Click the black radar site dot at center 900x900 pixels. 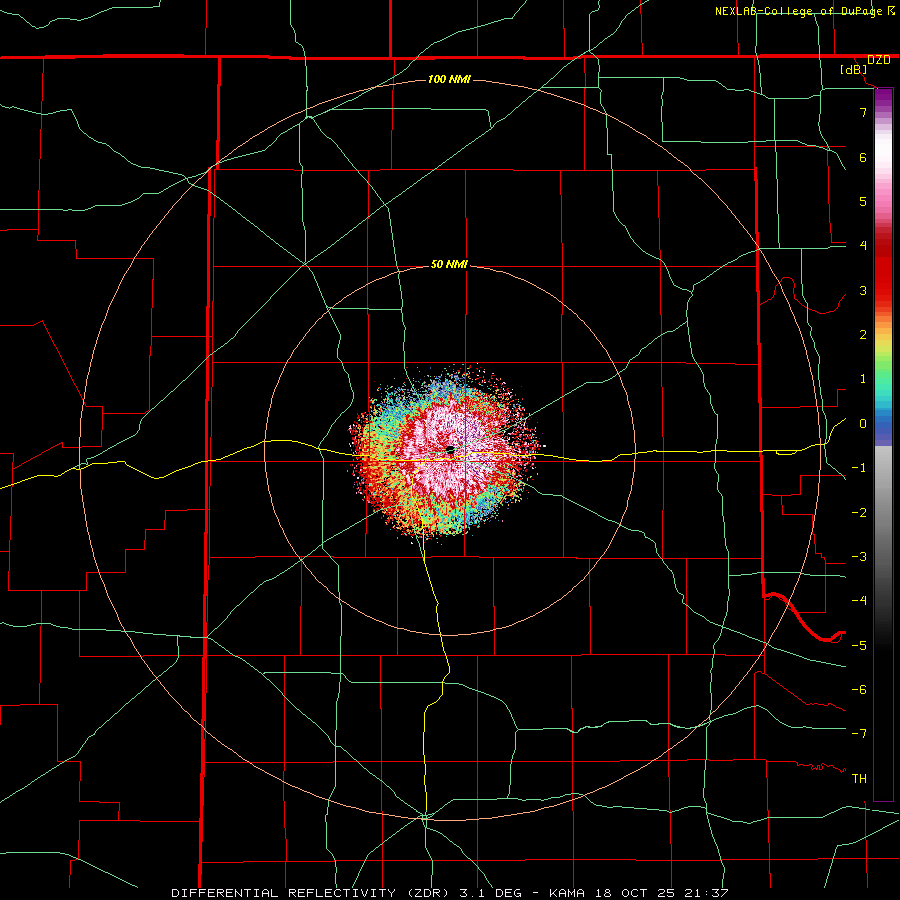(x=450, y=449)
